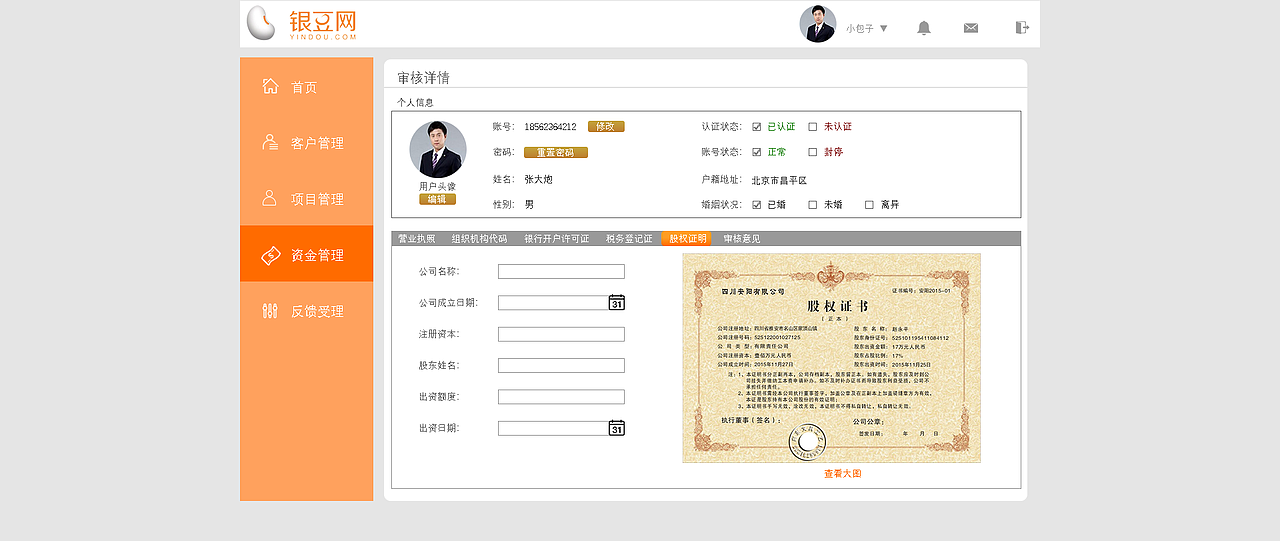Image resolution: width=1280 pixels, height=541 pixels.
Task: Click the 修改 button next to 账号
Action: click(606, 127)
